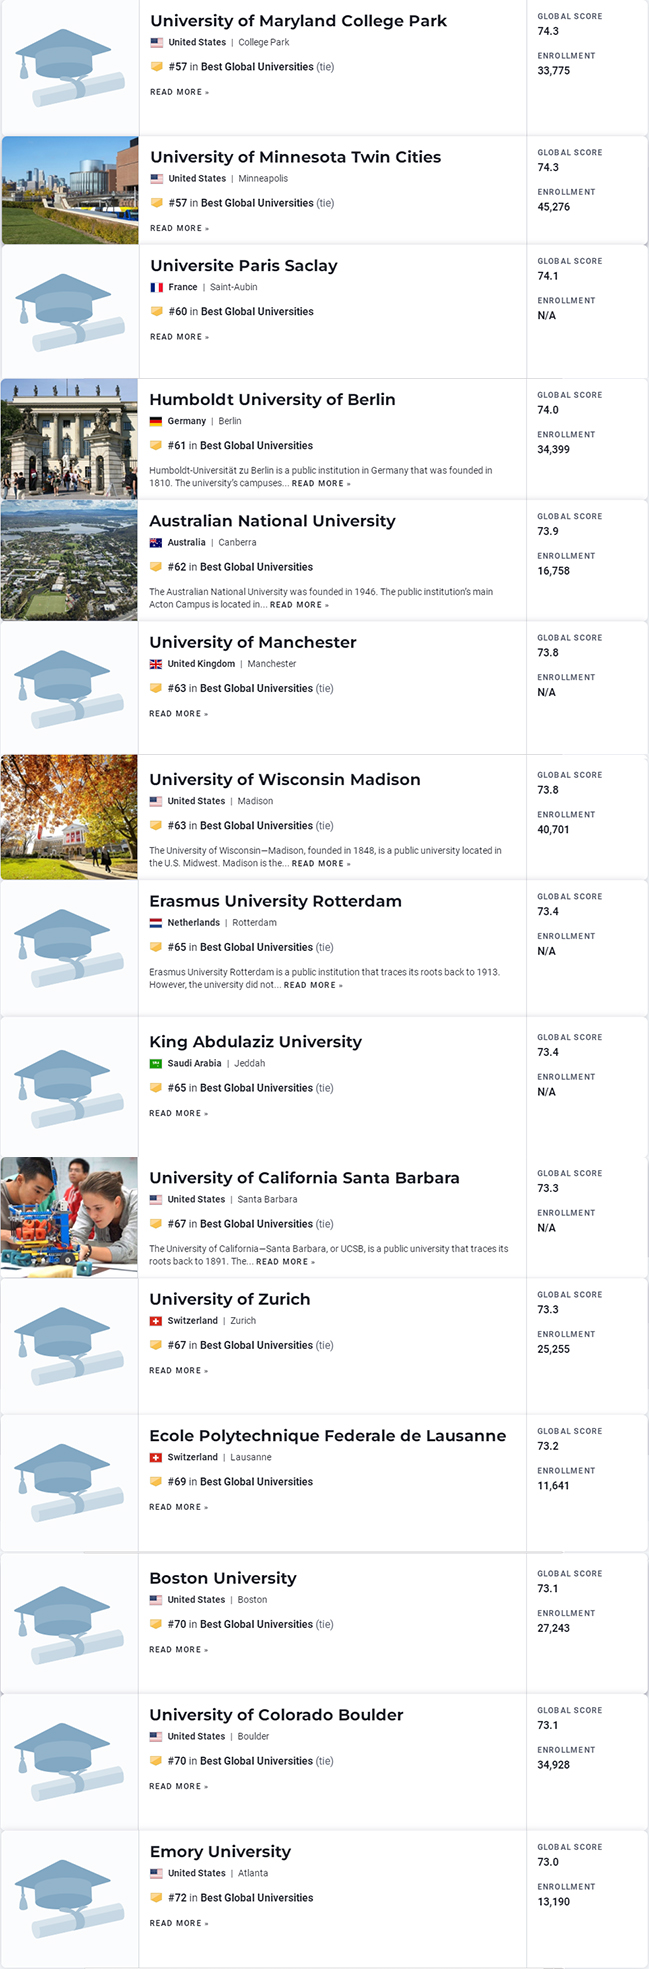
Task: Click the Australia flag icon near Canberra
Action: [156, 543]
